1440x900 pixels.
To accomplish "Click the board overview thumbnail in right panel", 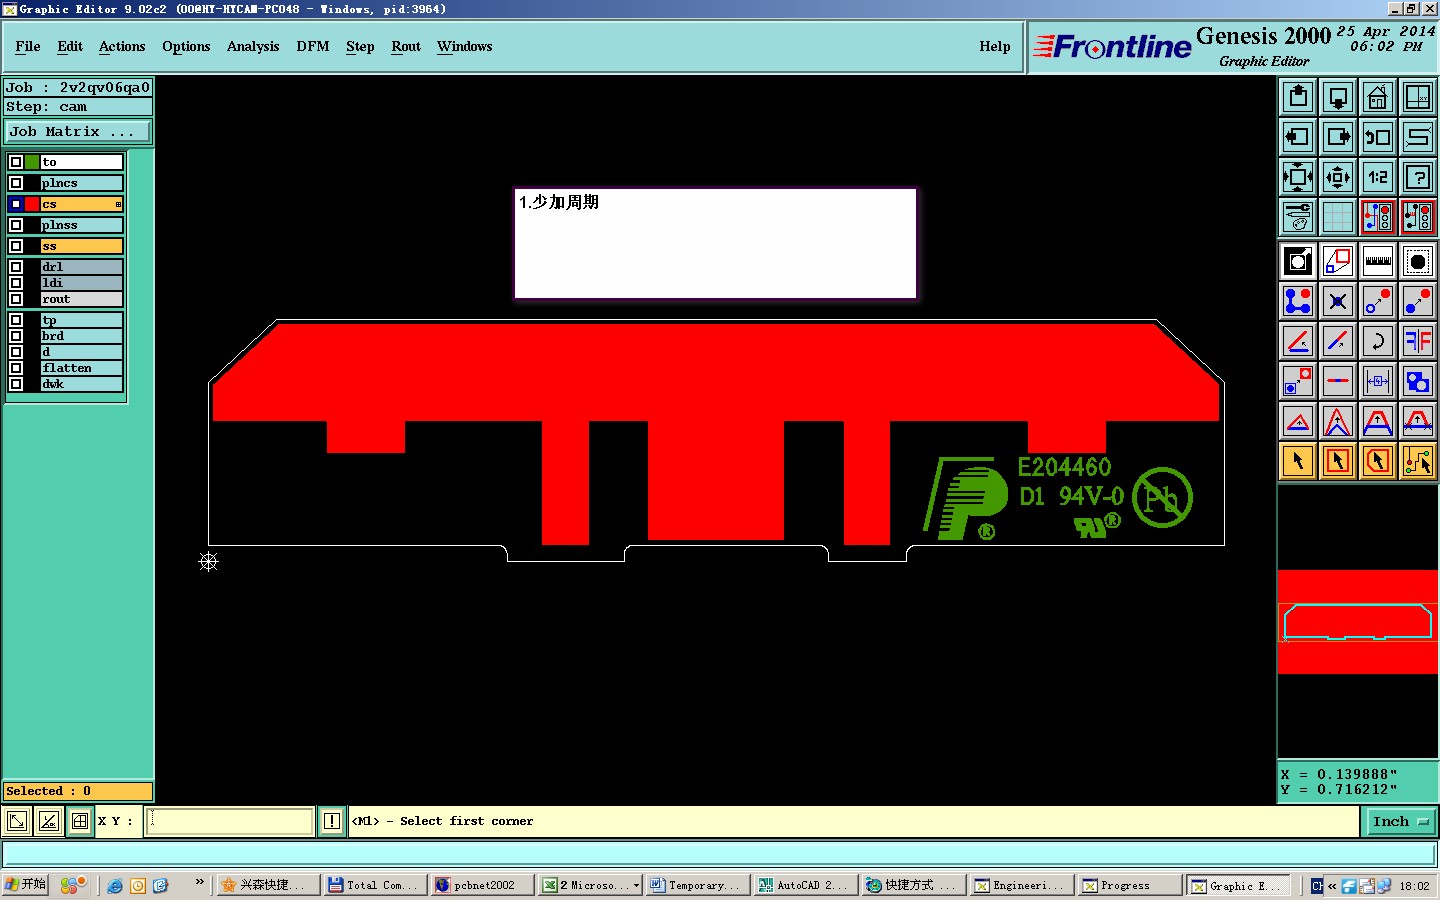I will [x=1357, y=622].
